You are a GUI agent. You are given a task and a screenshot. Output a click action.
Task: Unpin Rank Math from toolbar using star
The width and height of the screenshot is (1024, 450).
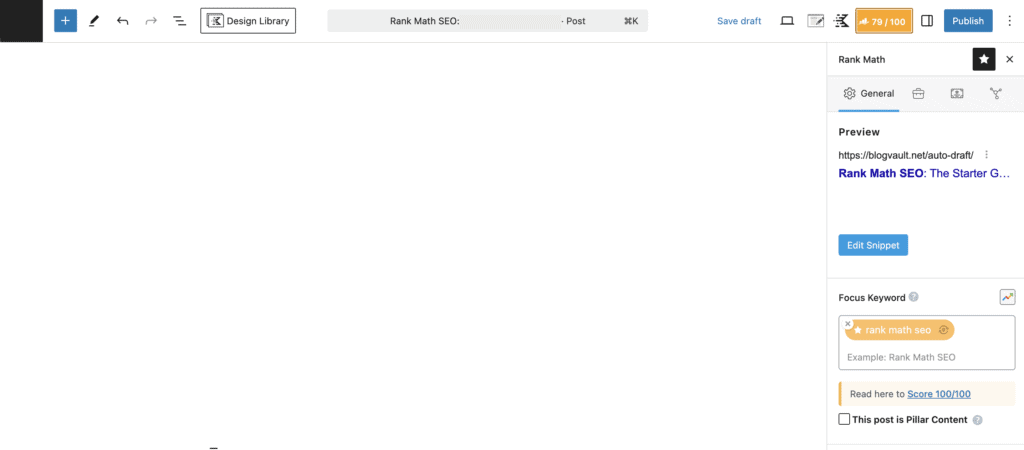click(984, 59)
